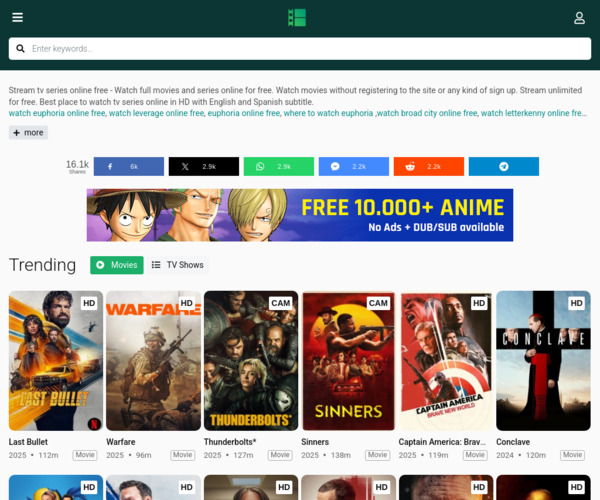Open the Free 10.000+ Anime banner

tap(300, 215)
